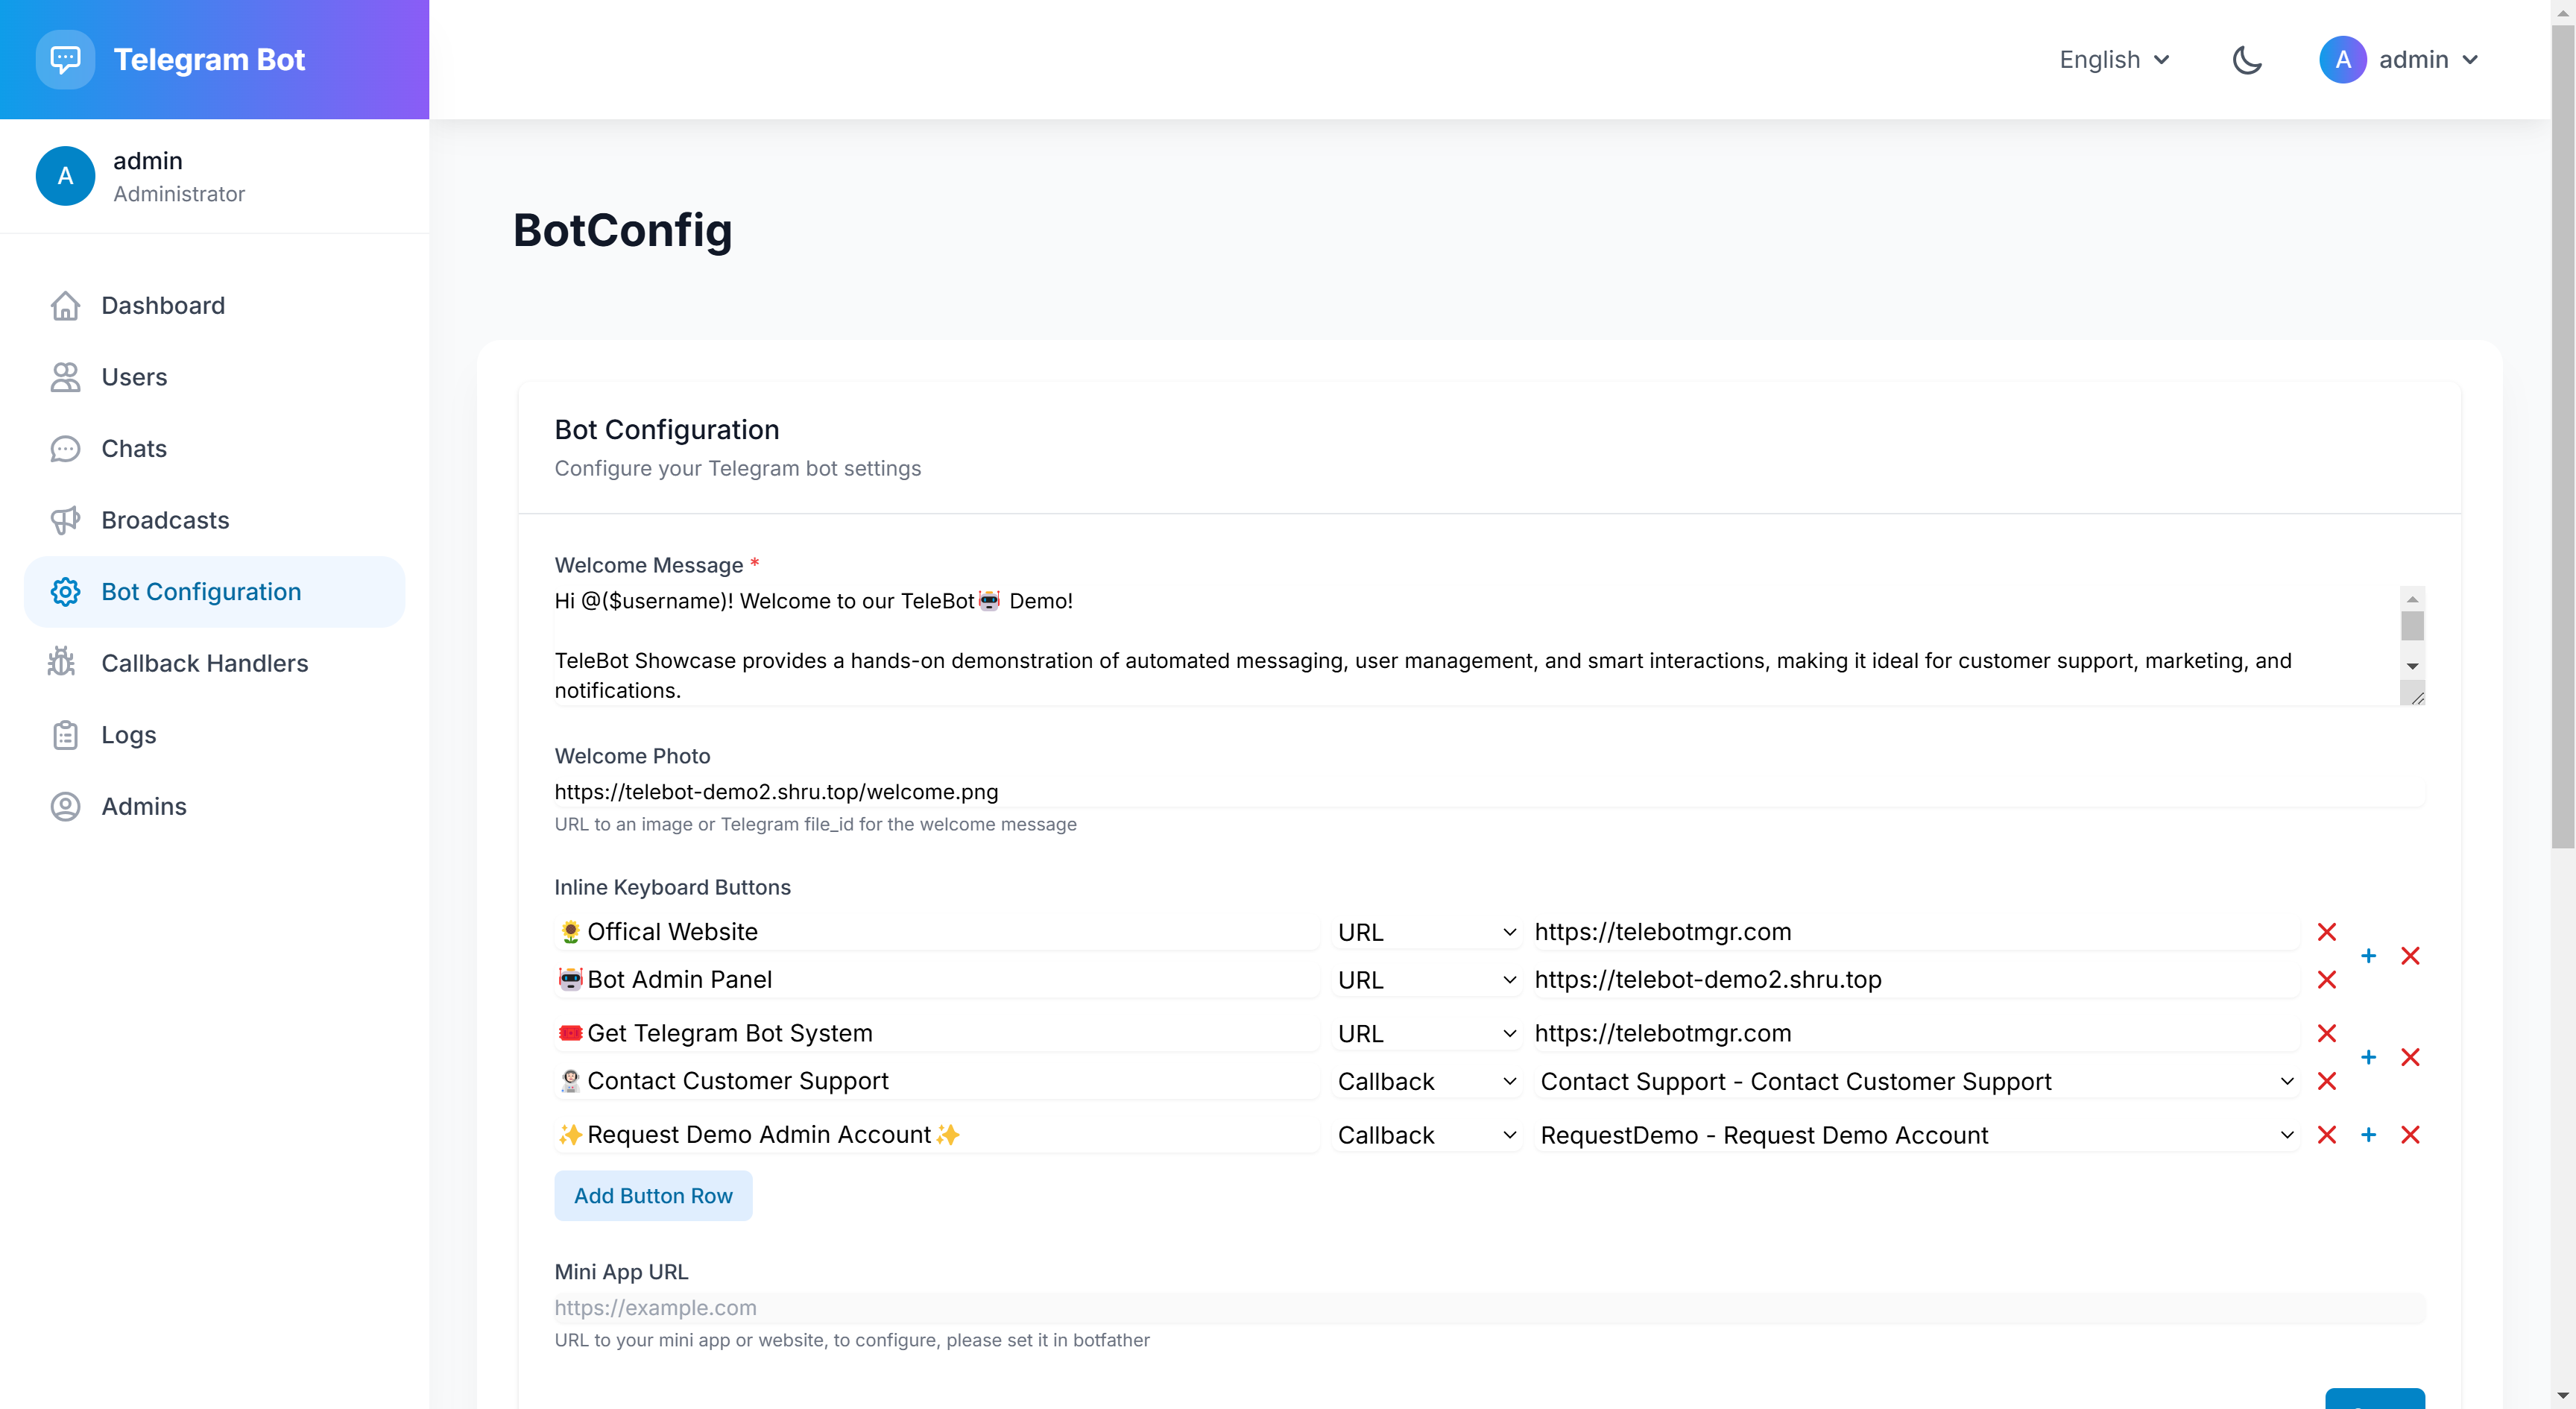The width and height of the screenshot is (2576, 1409).
Task: Click red delete icon for Request Demo Admin Account row
Action: [2411, 1135]
